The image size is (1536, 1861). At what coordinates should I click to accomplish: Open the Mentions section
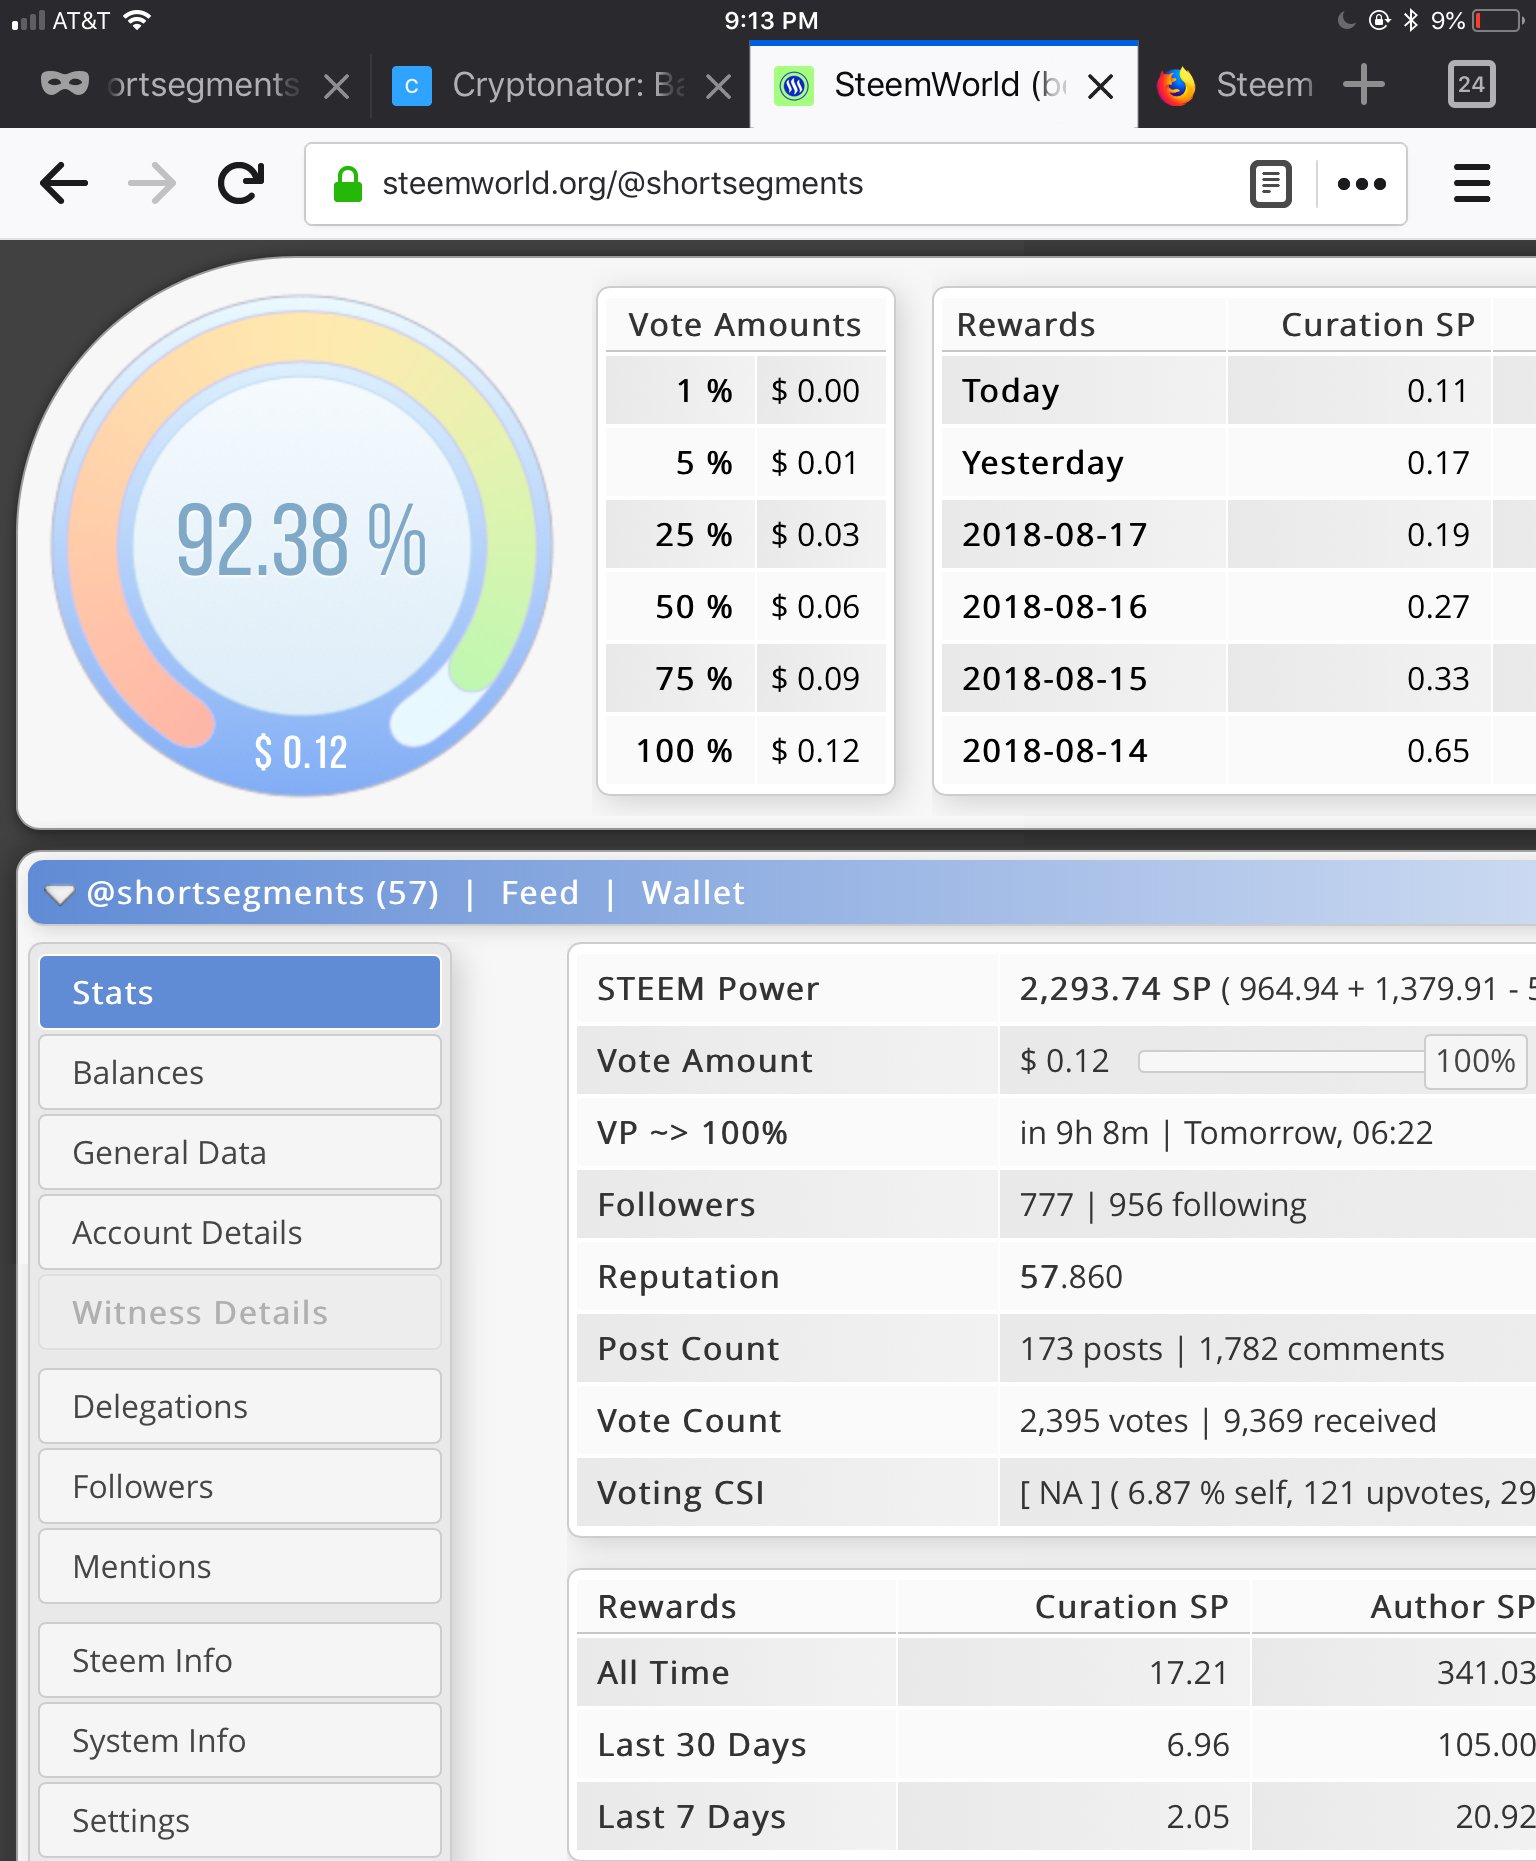(240, 1566)
